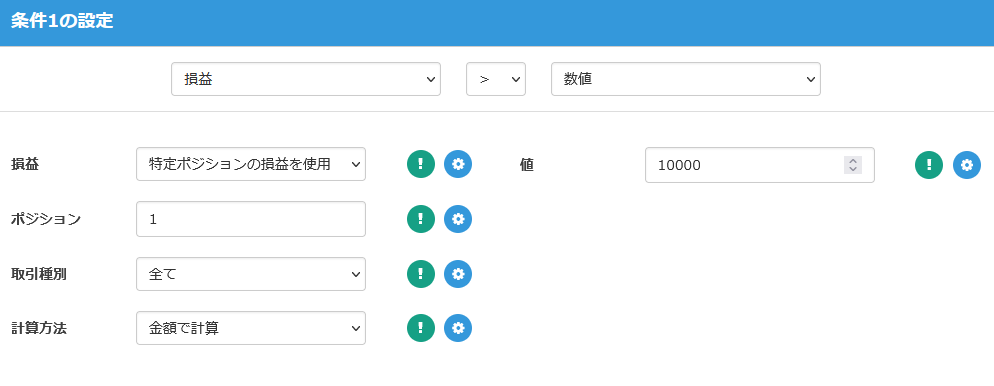The image size is (994, 386).
Task: Open the top 損益 condition dropdown
Action: 306,79
